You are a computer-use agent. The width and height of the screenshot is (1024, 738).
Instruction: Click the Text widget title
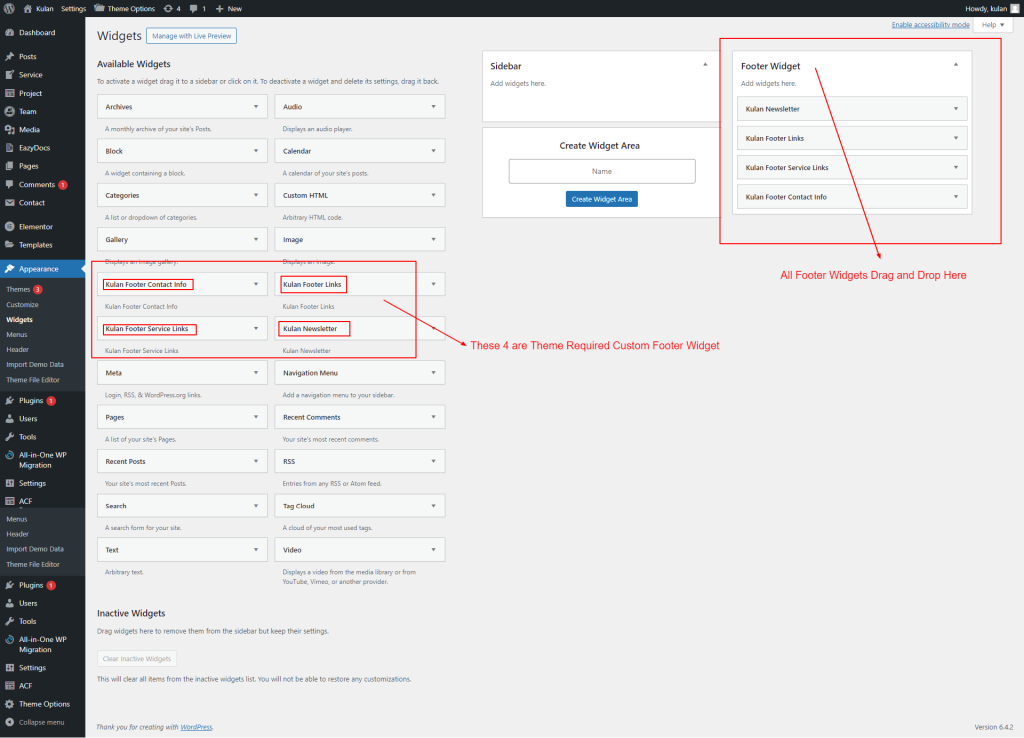[x=112, y=550]
